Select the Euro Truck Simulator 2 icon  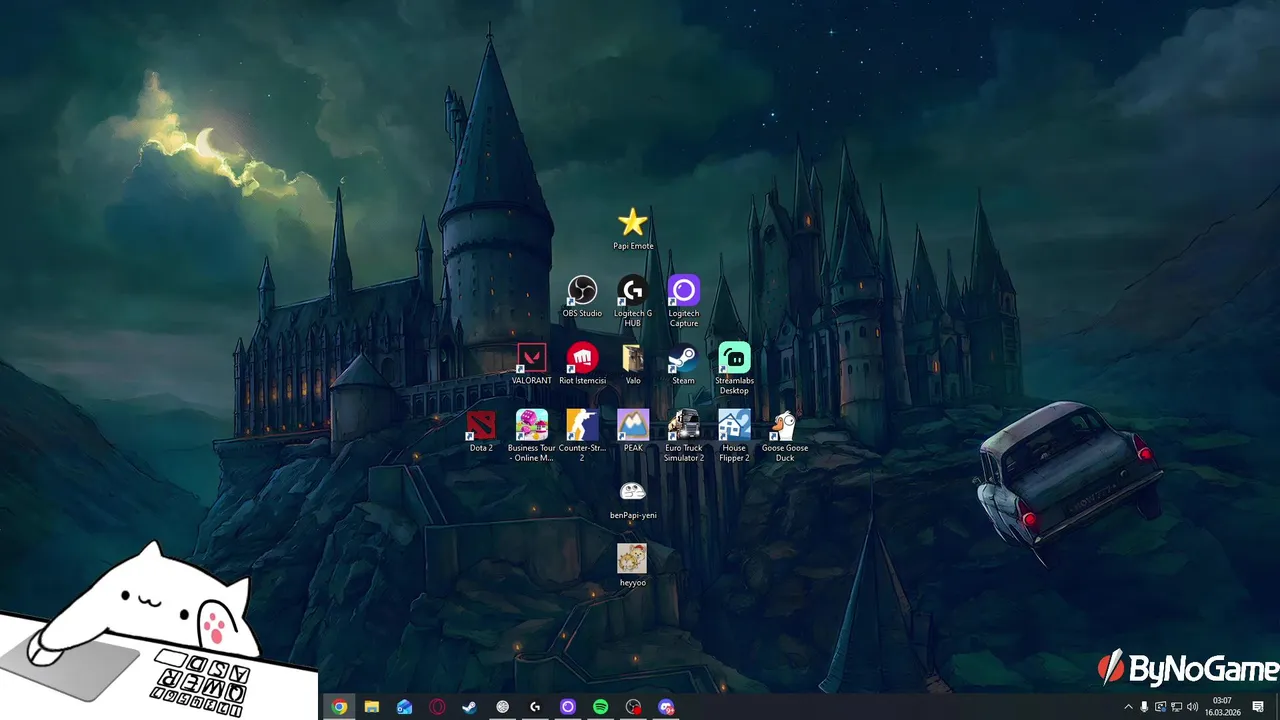(x=684, y=435)
